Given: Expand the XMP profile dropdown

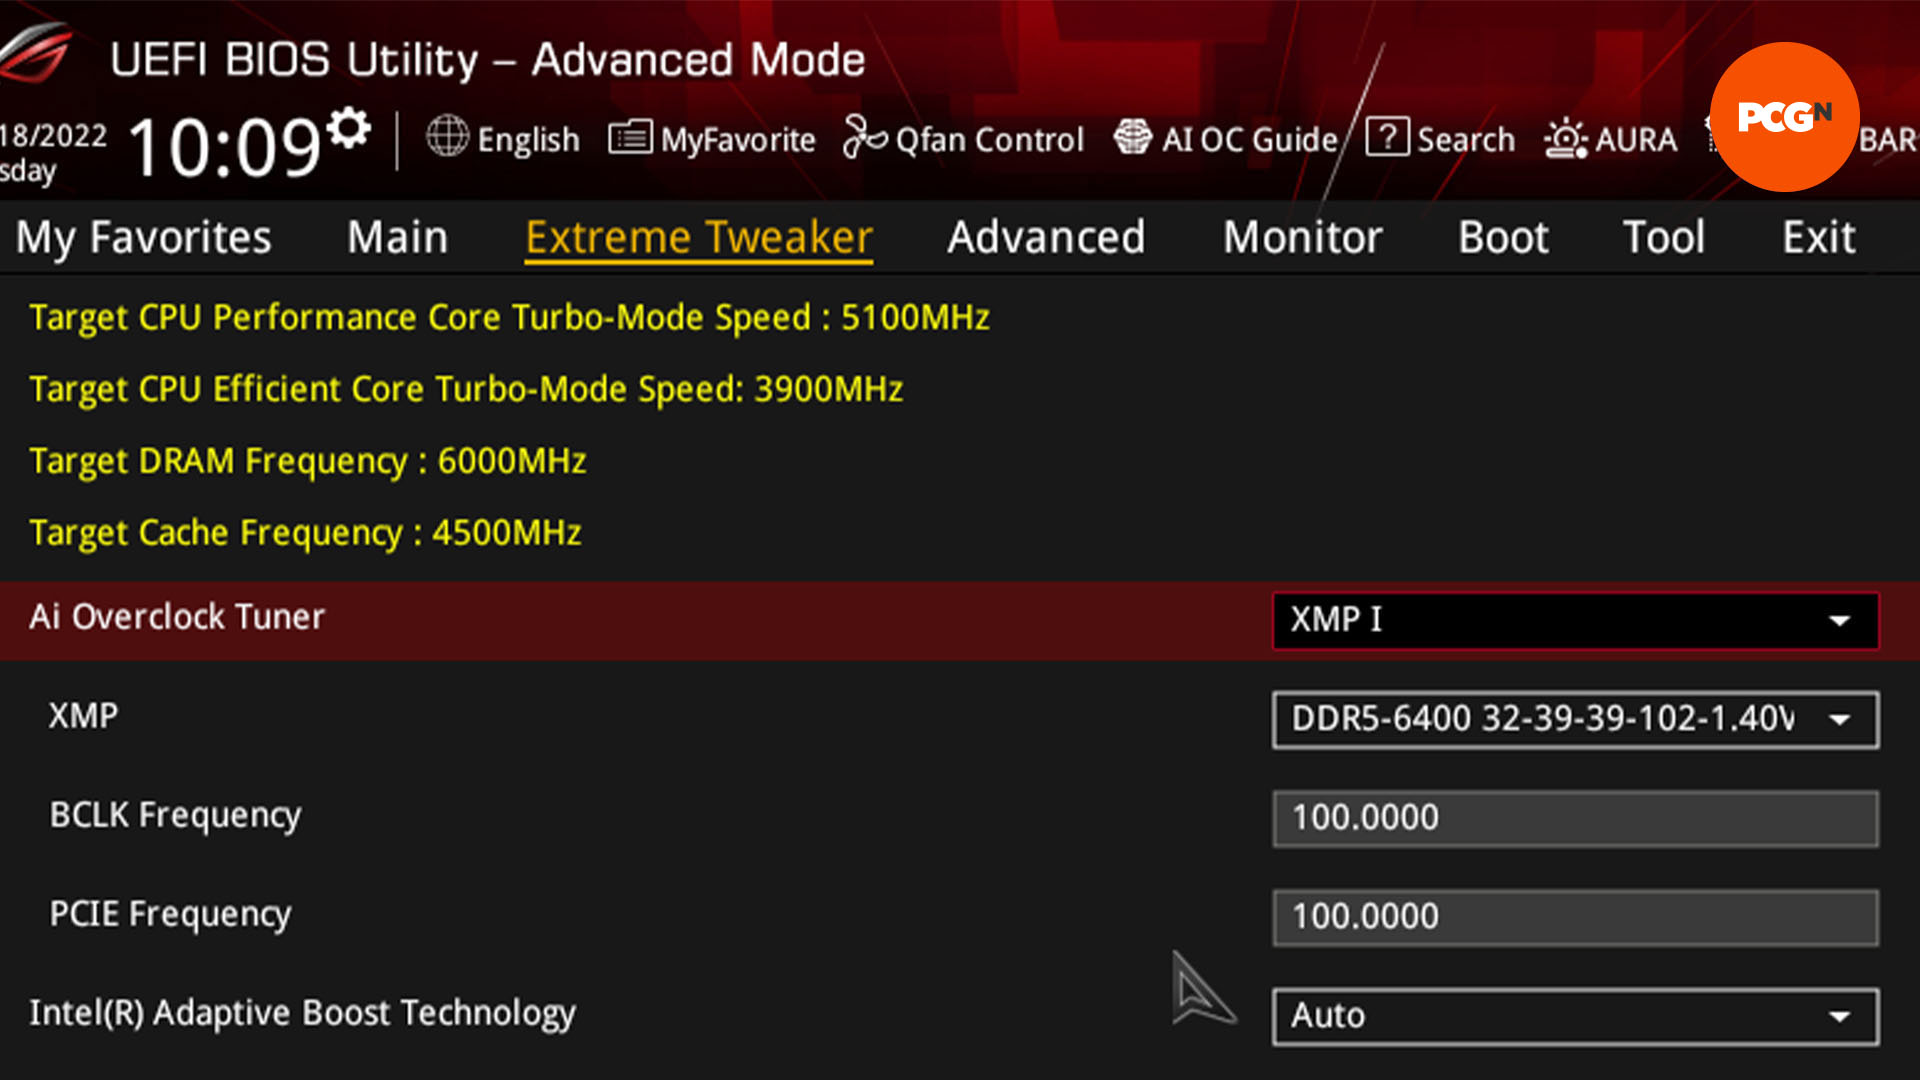Looking at the screenshot, I should click(x=1844, y=717).
